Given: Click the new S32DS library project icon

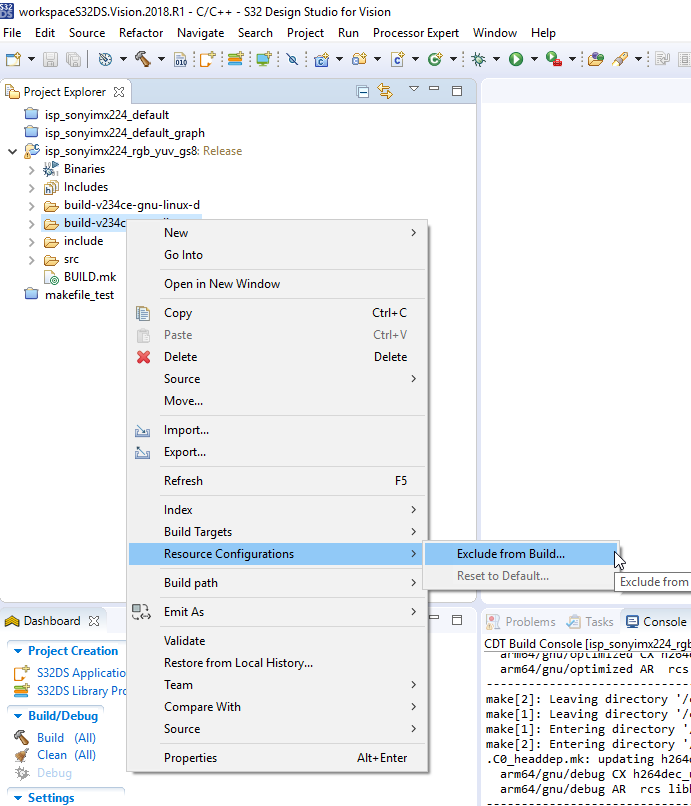Looking at the screenshot, I should (235, 59).
